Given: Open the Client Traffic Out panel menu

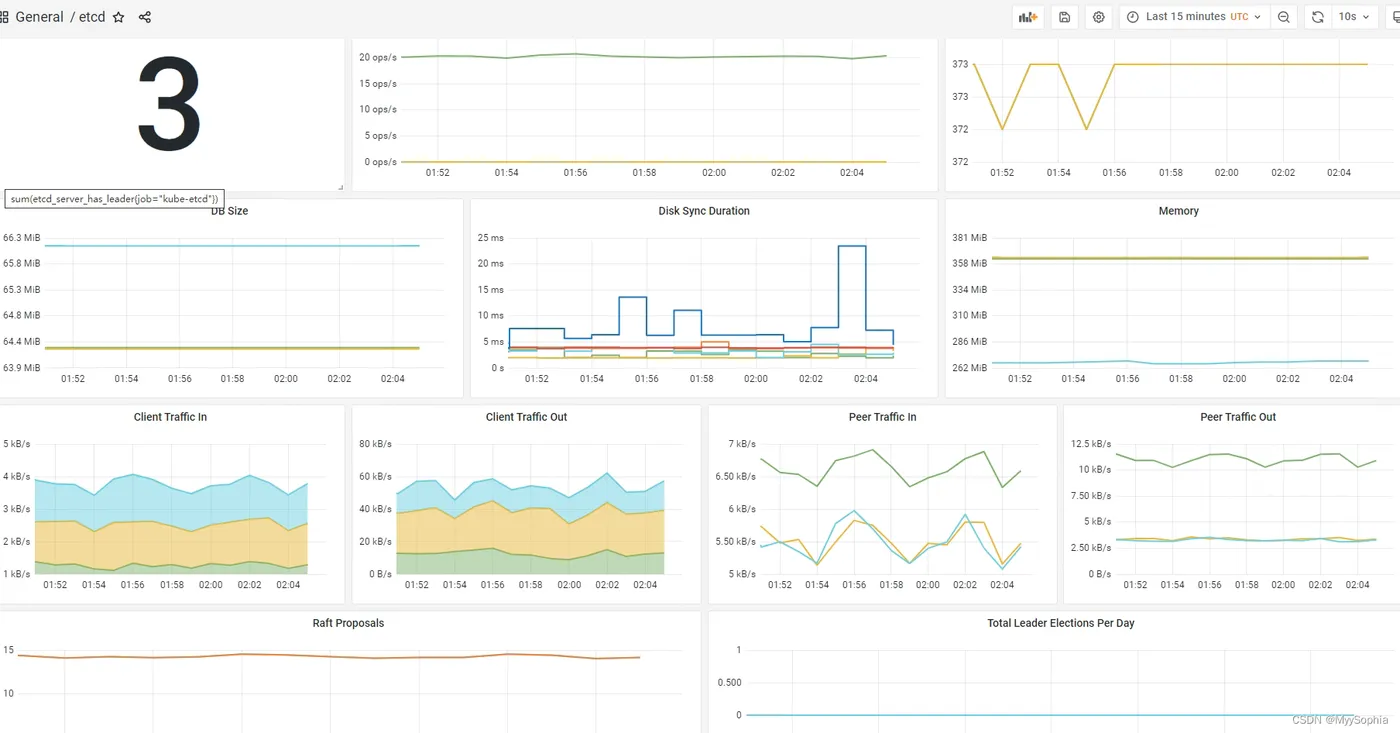Looking at the screenshot, I should point(526,417).
